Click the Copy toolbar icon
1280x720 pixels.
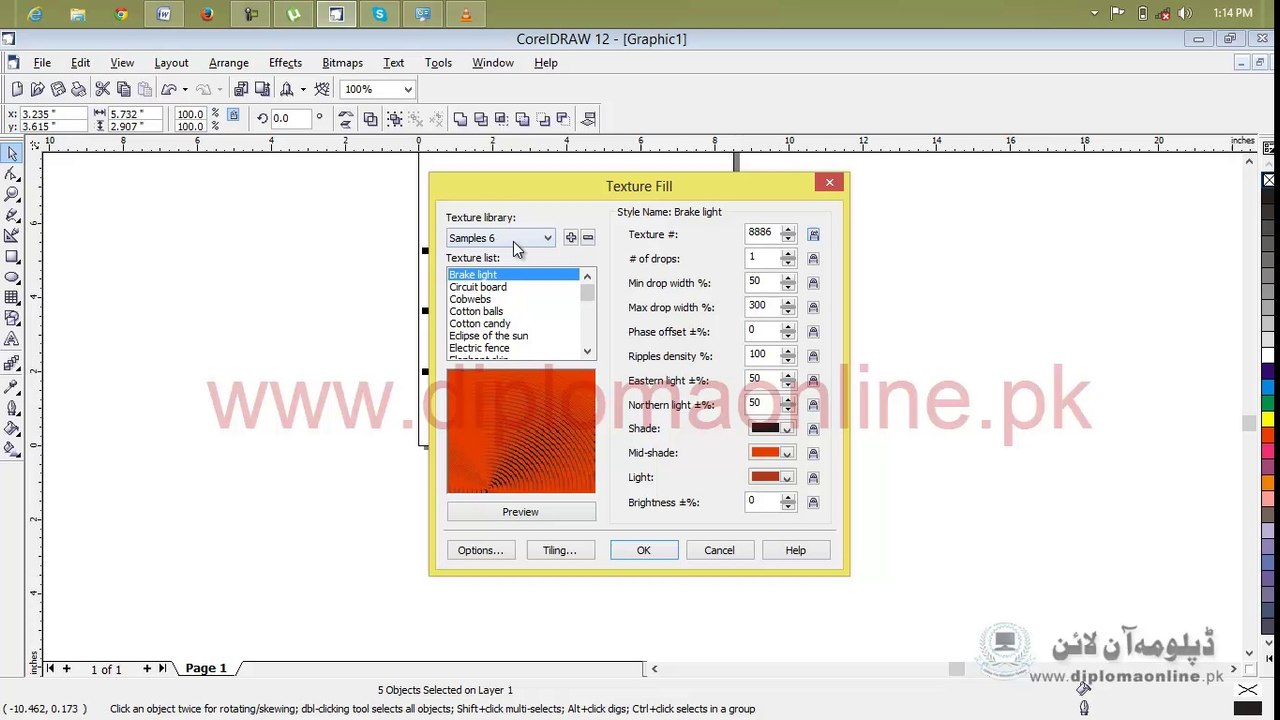(123, 90)
